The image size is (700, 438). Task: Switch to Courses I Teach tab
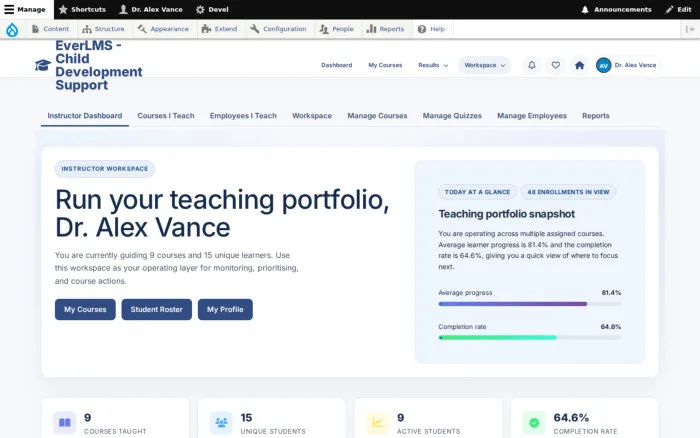click(x=166, y=116)
